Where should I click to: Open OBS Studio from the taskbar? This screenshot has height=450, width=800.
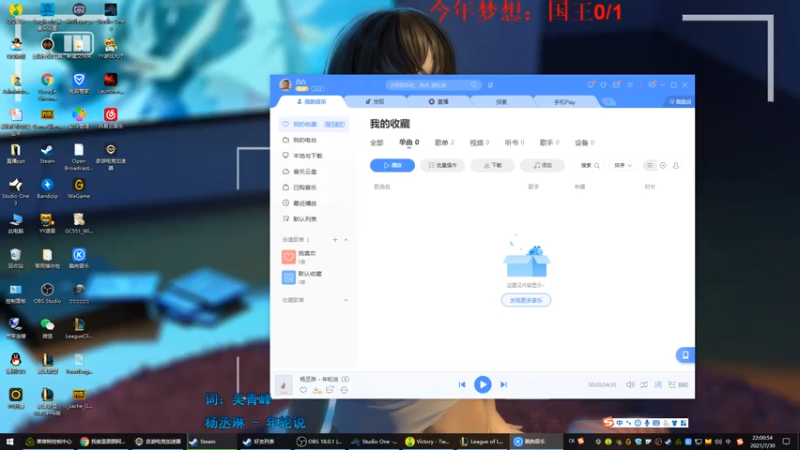[x=320, y=442]
